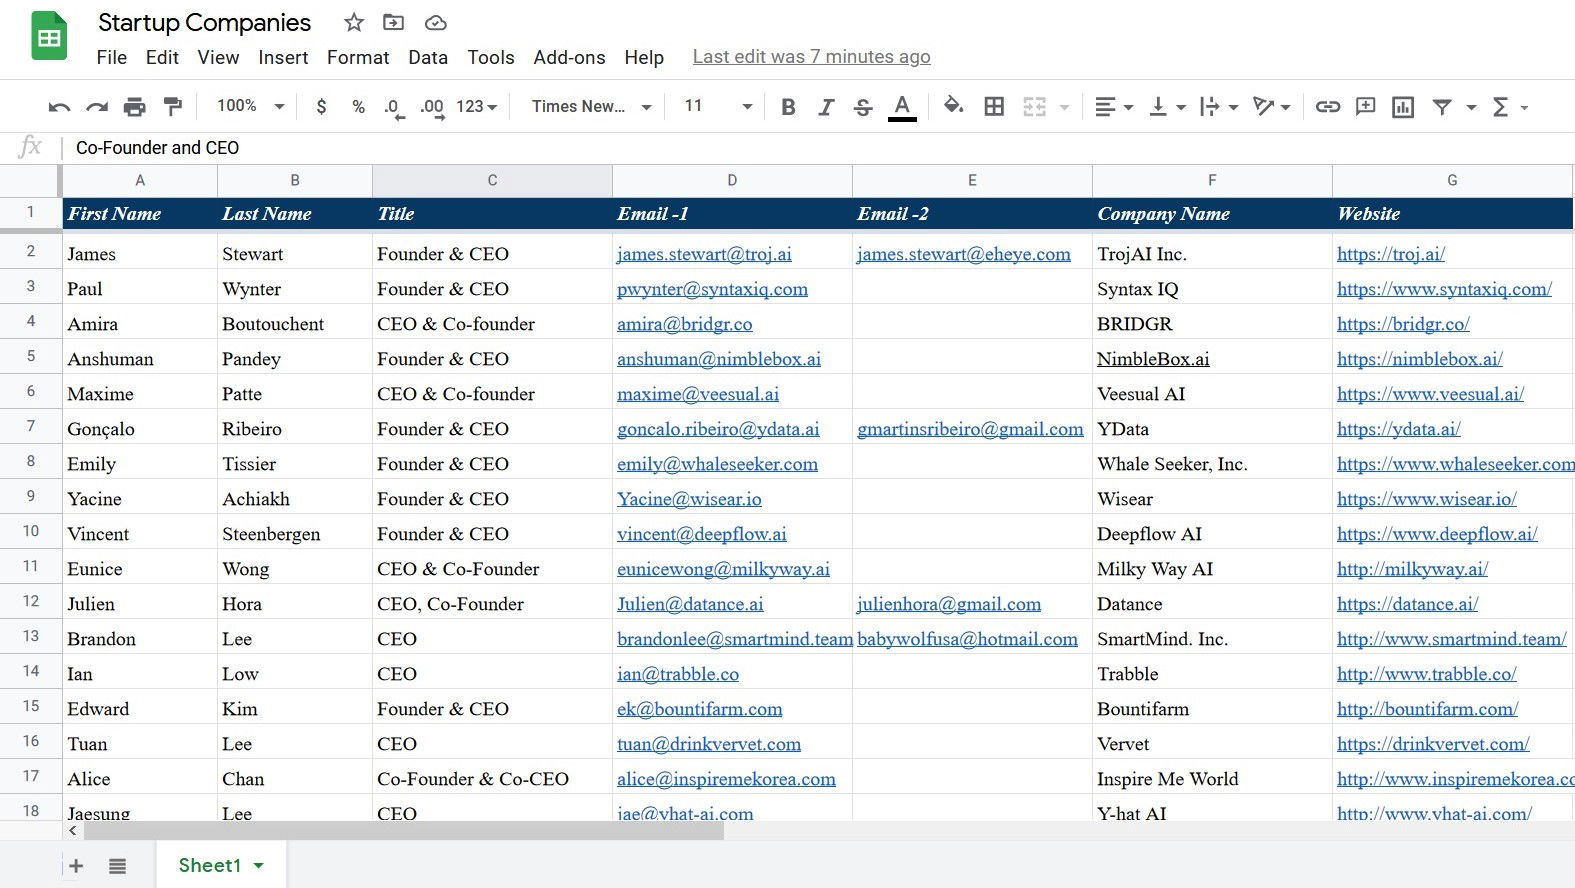The image size is (1575, 888).
Task: Open the borders menu
Action: click(994, 106)
